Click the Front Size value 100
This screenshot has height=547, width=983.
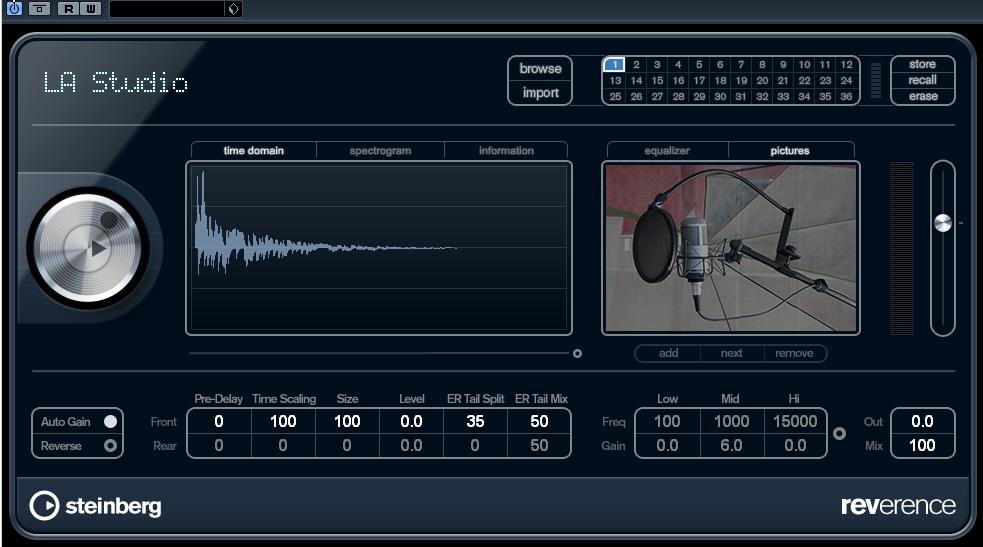[347, 422]
